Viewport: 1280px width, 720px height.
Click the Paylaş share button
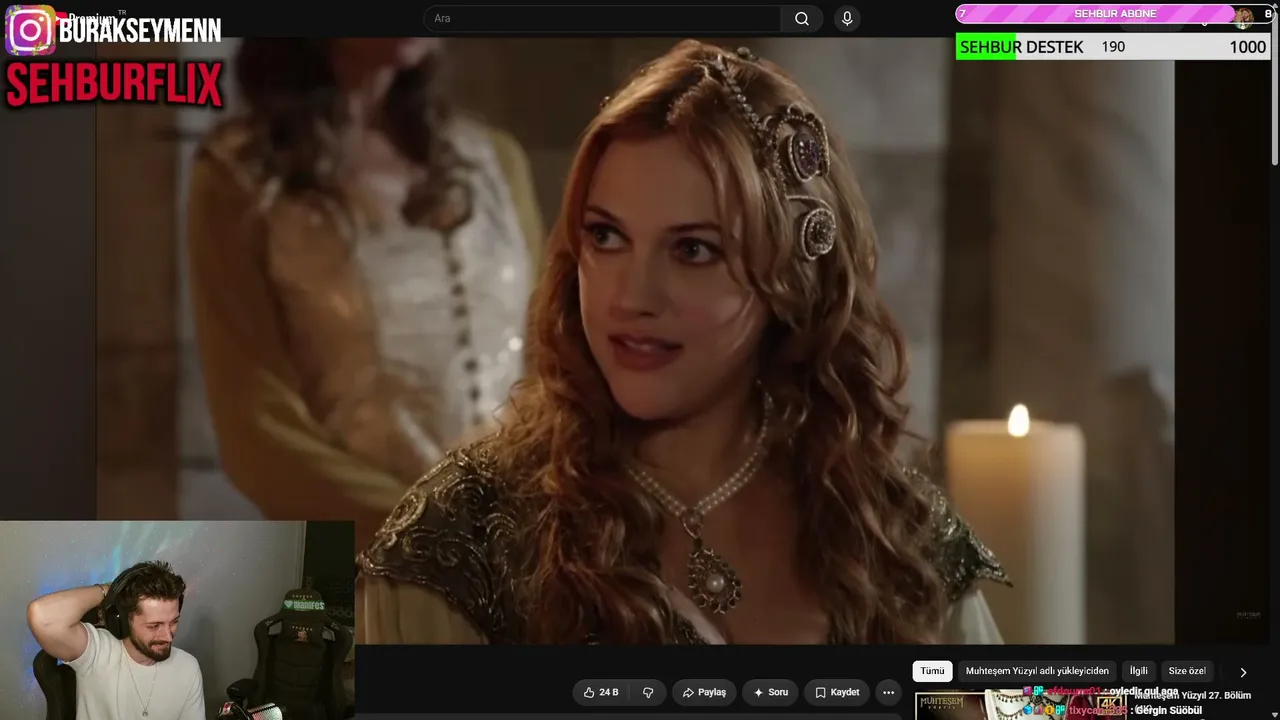tap(704, 692)
